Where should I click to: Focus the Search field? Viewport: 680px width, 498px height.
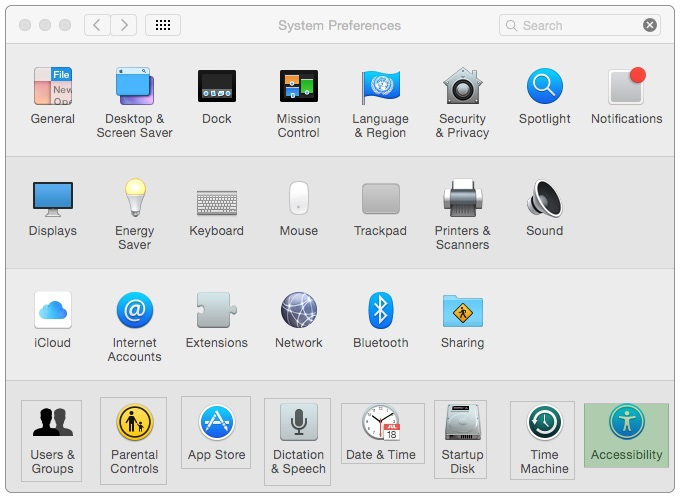coord(580,25)
